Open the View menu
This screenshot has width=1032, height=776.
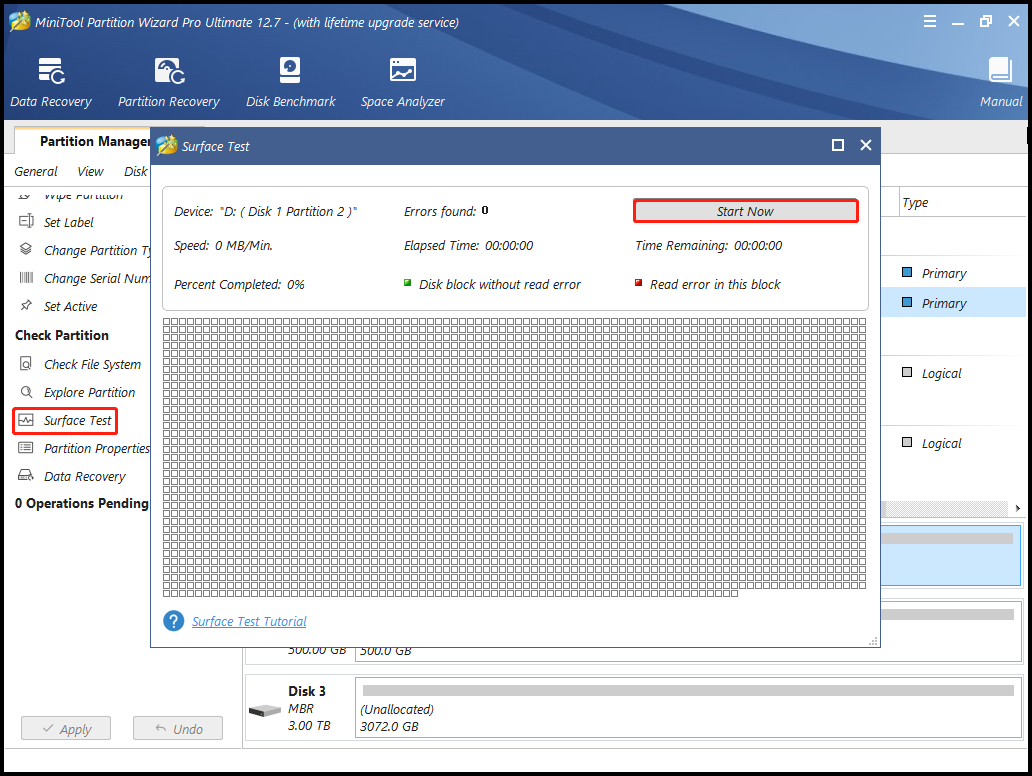[90, 171]
